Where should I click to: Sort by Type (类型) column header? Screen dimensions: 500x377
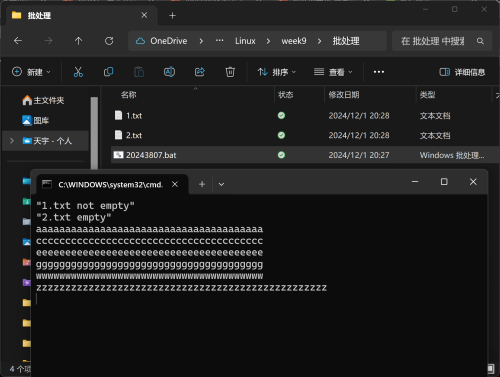click(x=427, y=95)
